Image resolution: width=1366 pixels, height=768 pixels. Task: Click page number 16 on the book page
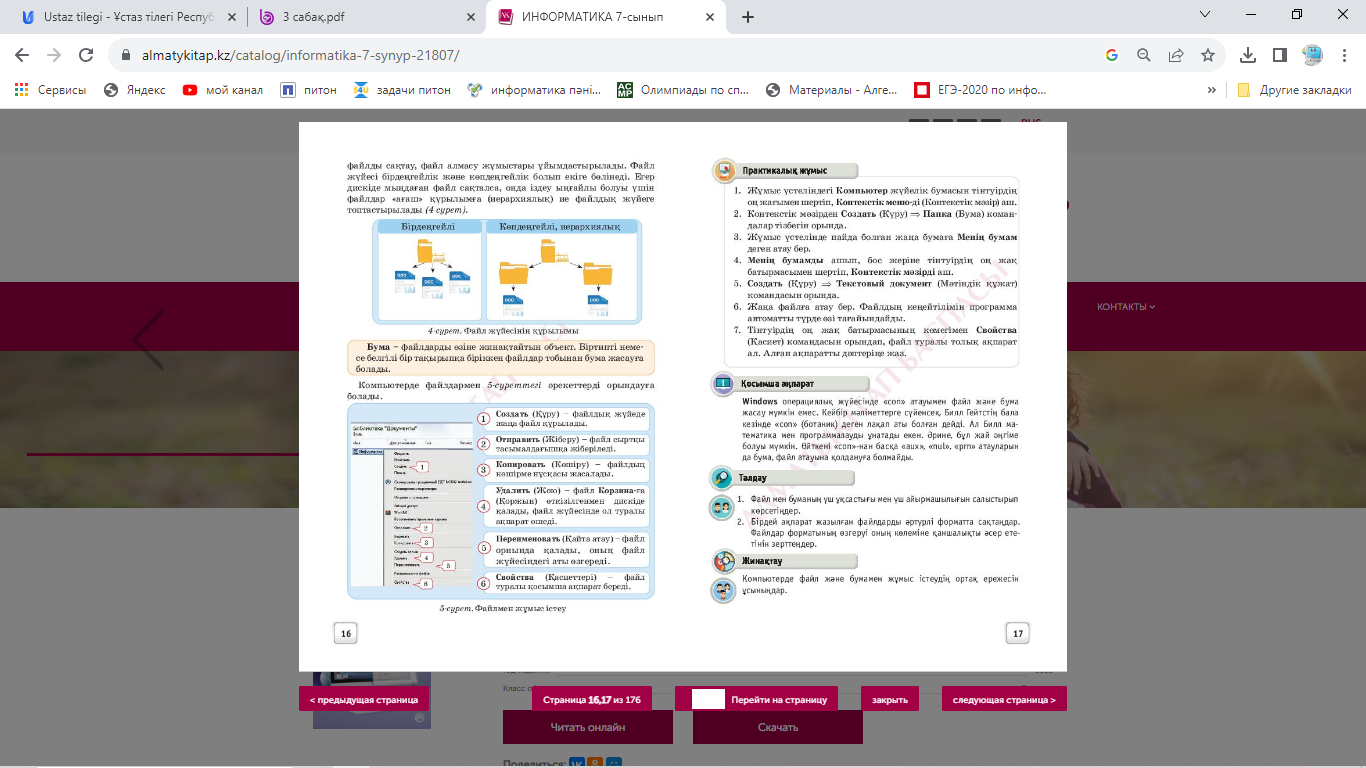(345, 633)
